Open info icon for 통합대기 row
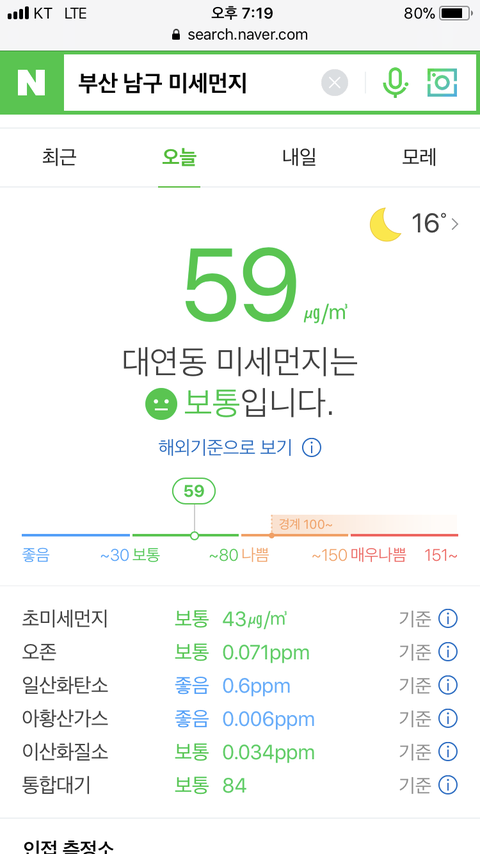This screenshot has width=480, height=854. pyautogui.click(x=448, y=785)
